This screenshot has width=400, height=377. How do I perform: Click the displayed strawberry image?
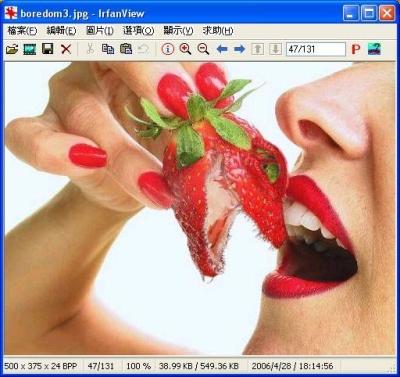coord(200,208)
